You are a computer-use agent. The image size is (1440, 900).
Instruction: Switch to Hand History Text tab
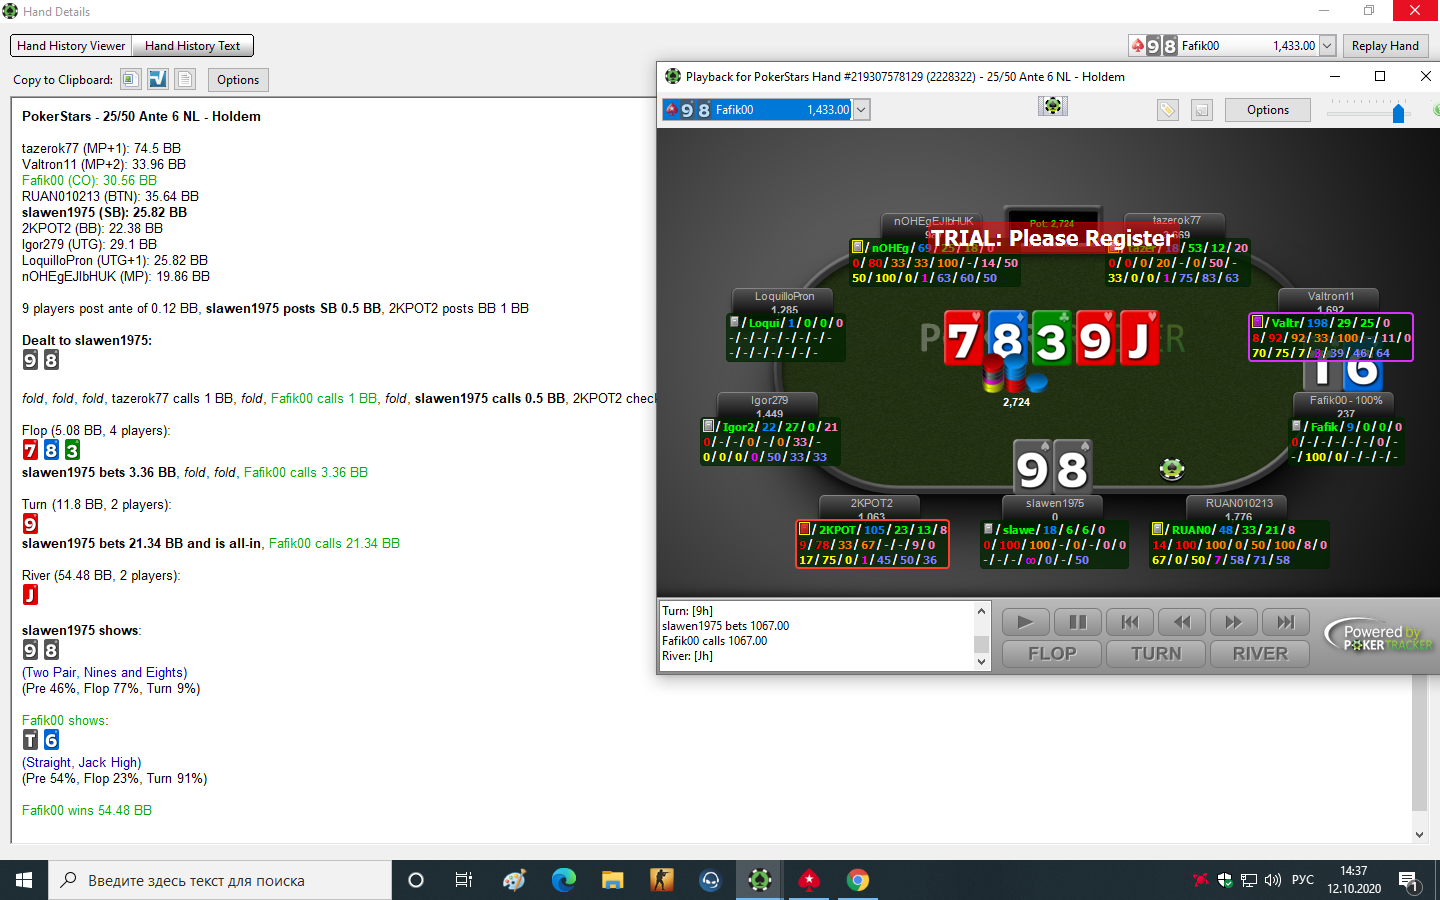[x=192, y=46]
